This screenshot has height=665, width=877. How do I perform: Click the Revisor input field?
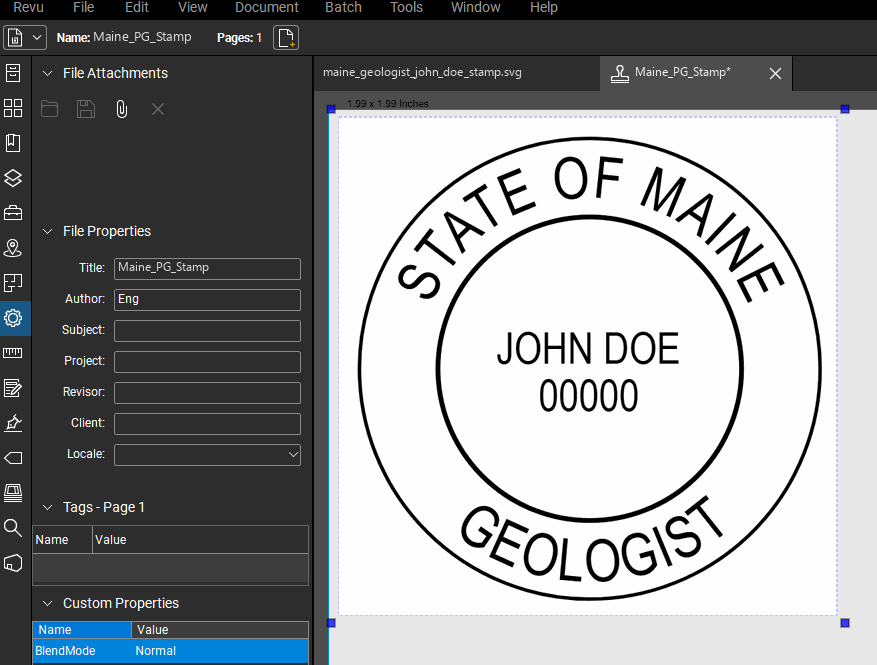point(208,393)
